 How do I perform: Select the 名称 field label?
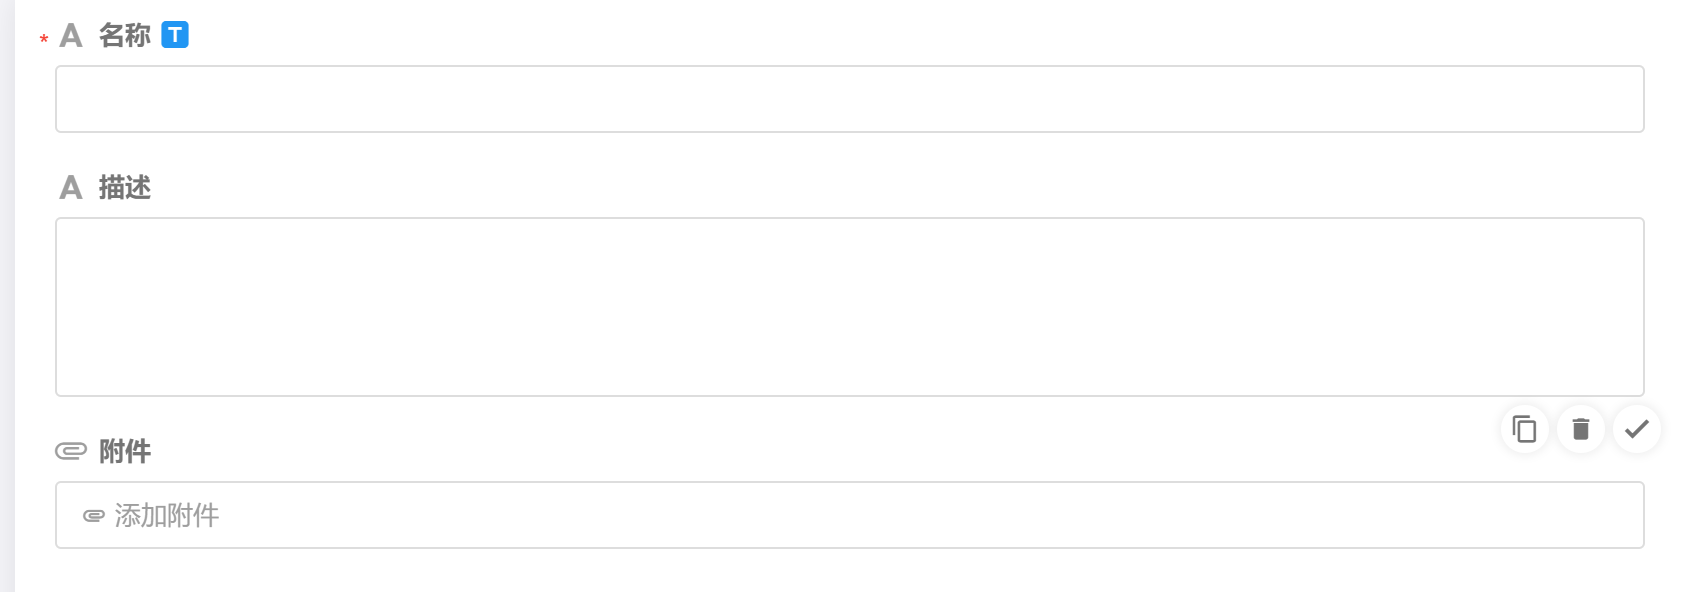[125, 36]
